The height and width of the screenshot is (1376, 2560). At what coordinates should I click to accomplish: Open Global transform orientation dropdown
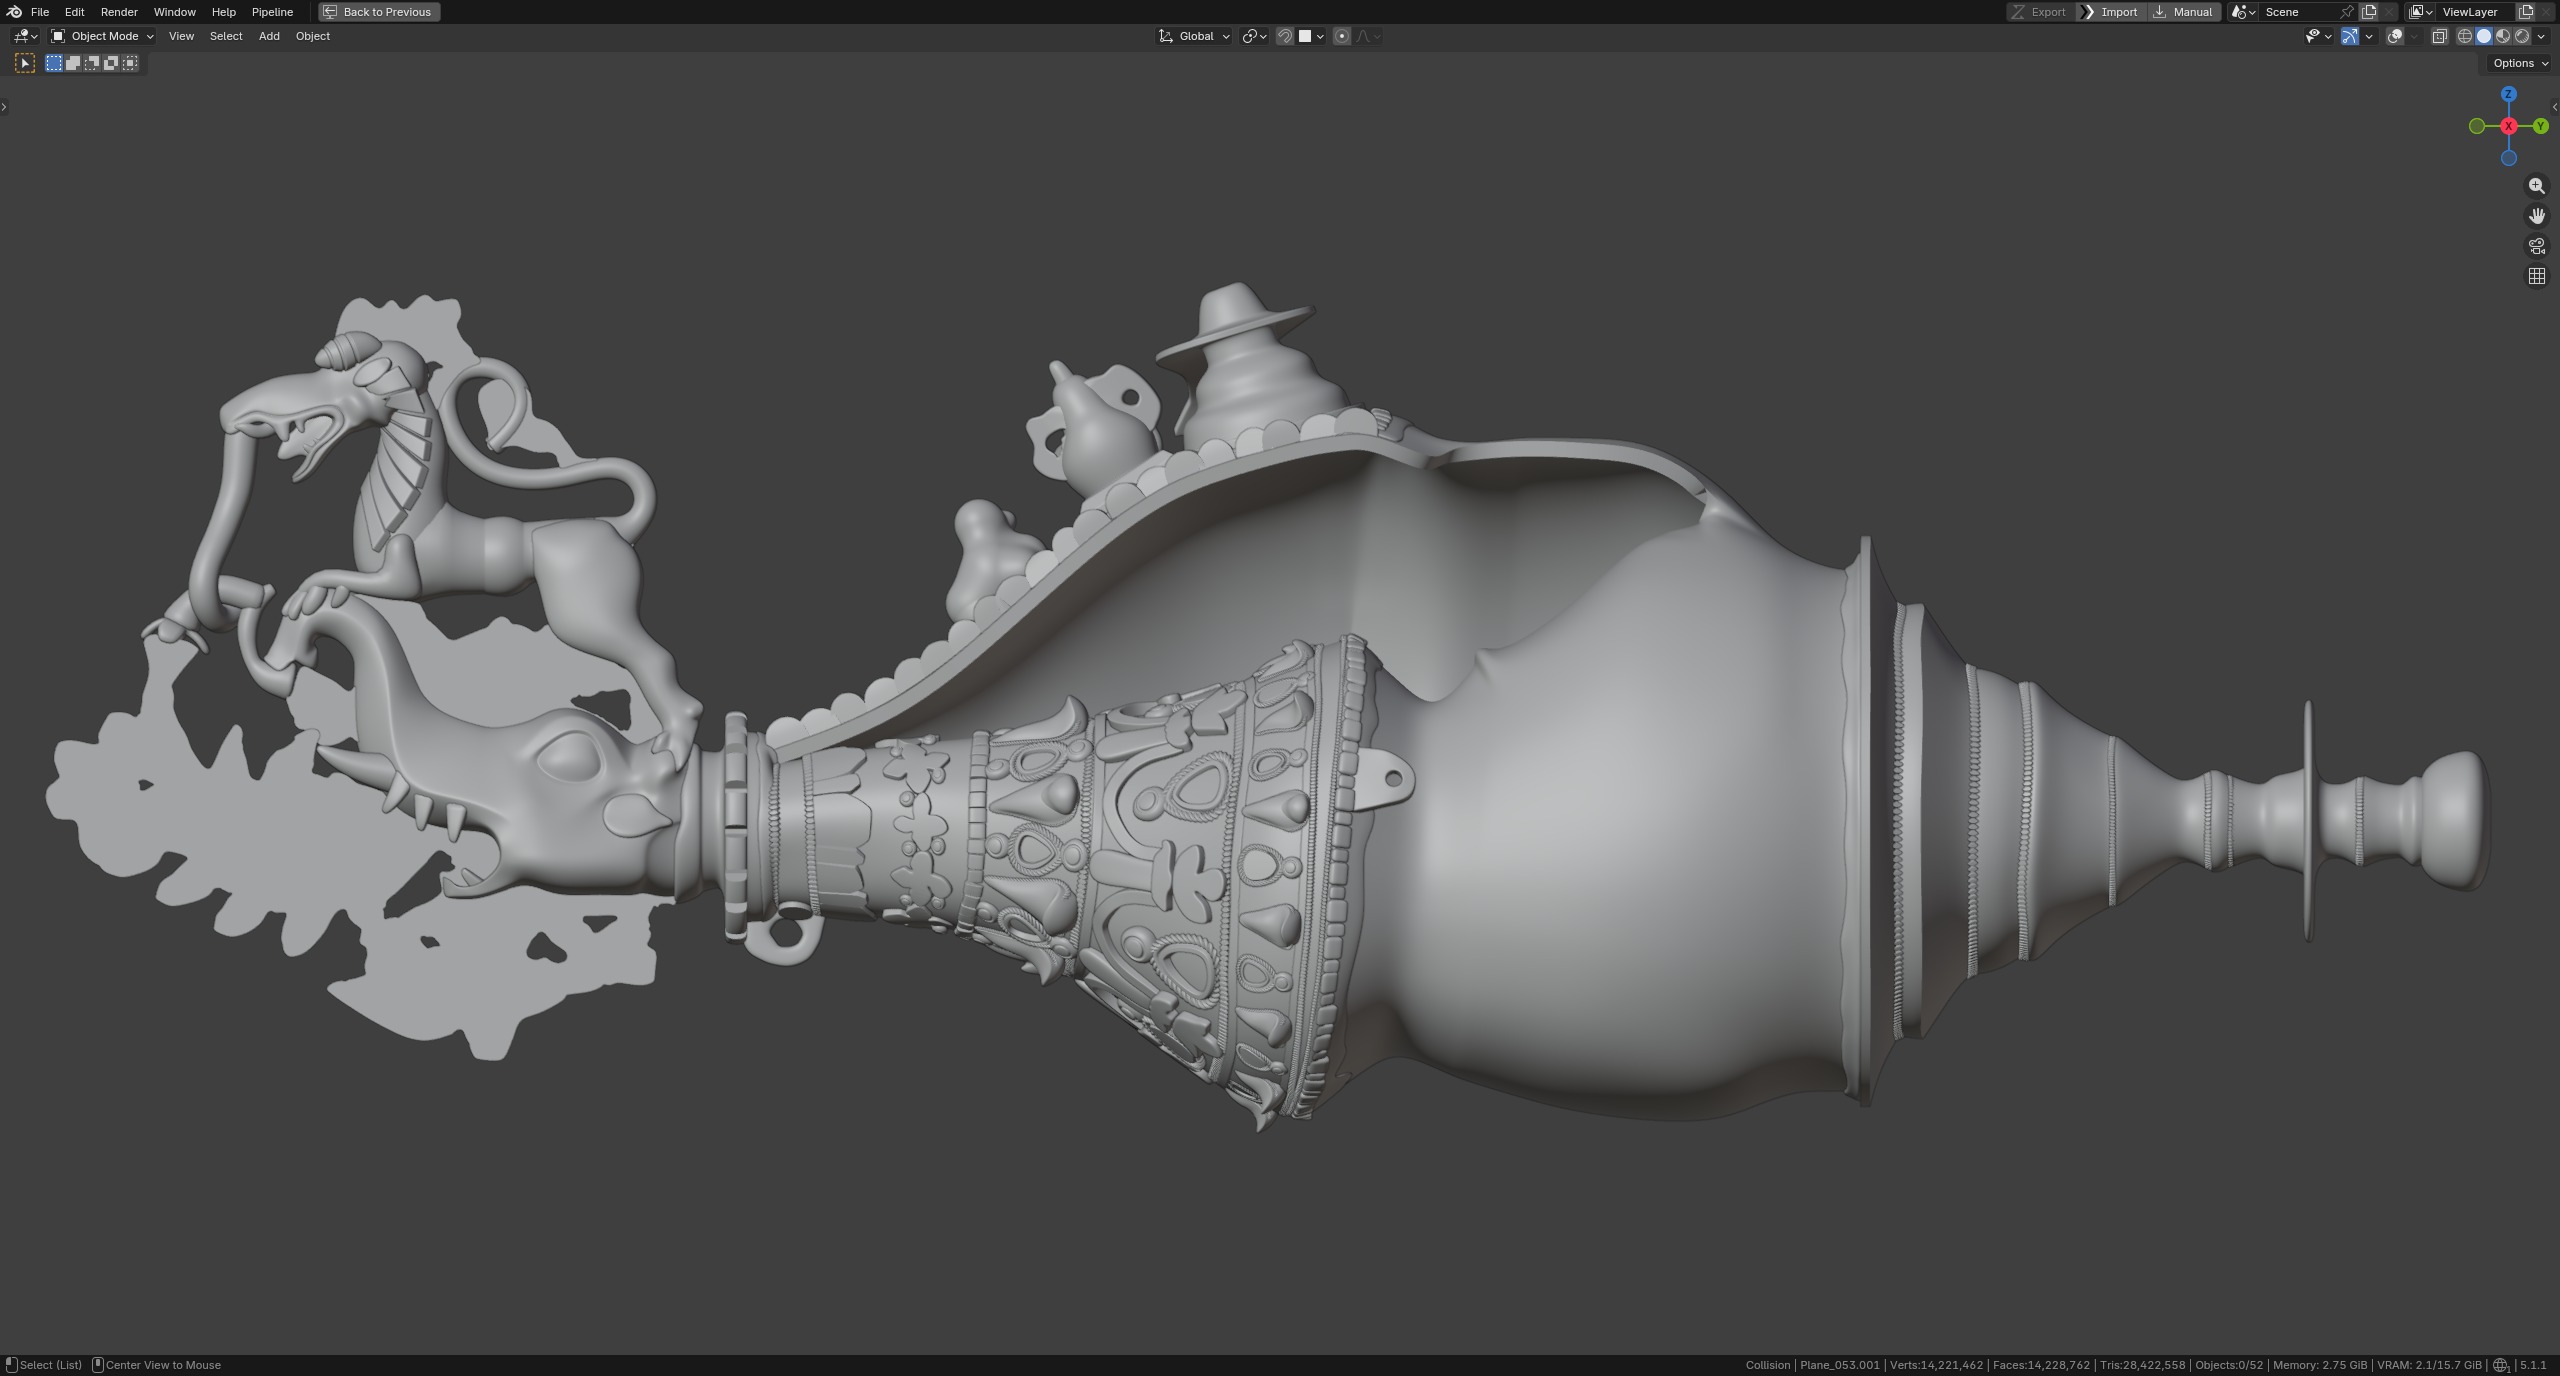point(1194,36)
